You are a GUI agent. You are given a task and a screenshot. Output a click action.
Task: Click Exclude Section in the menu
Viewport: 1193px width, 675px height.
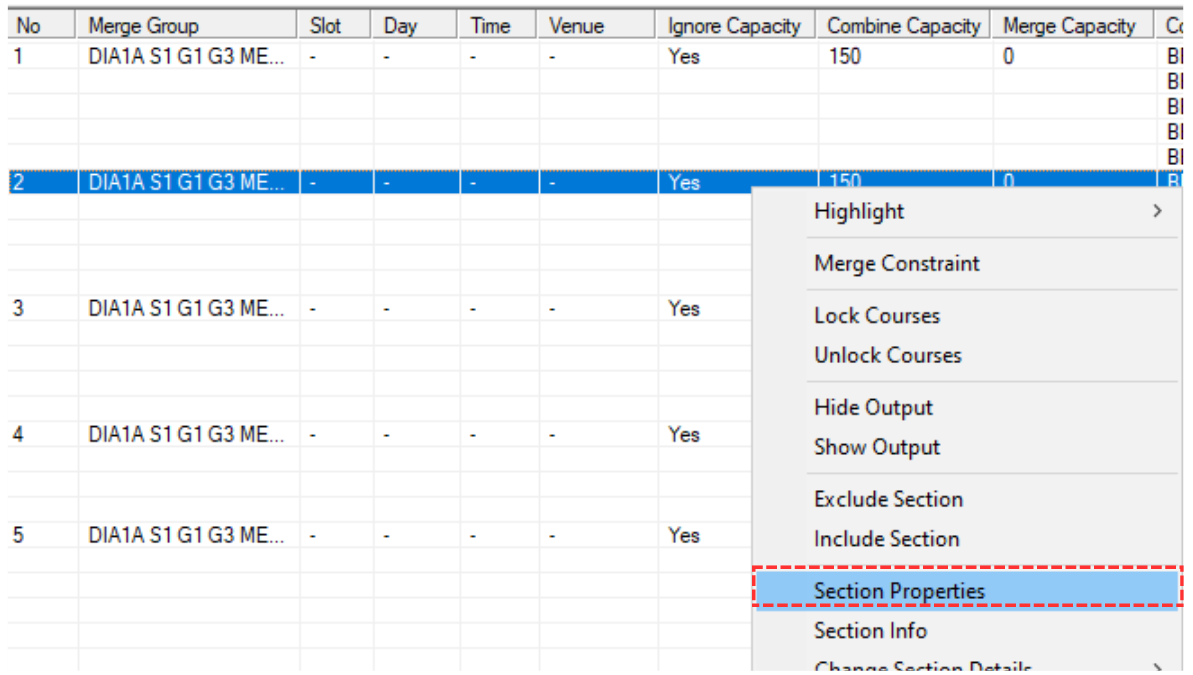coord(888,499)
